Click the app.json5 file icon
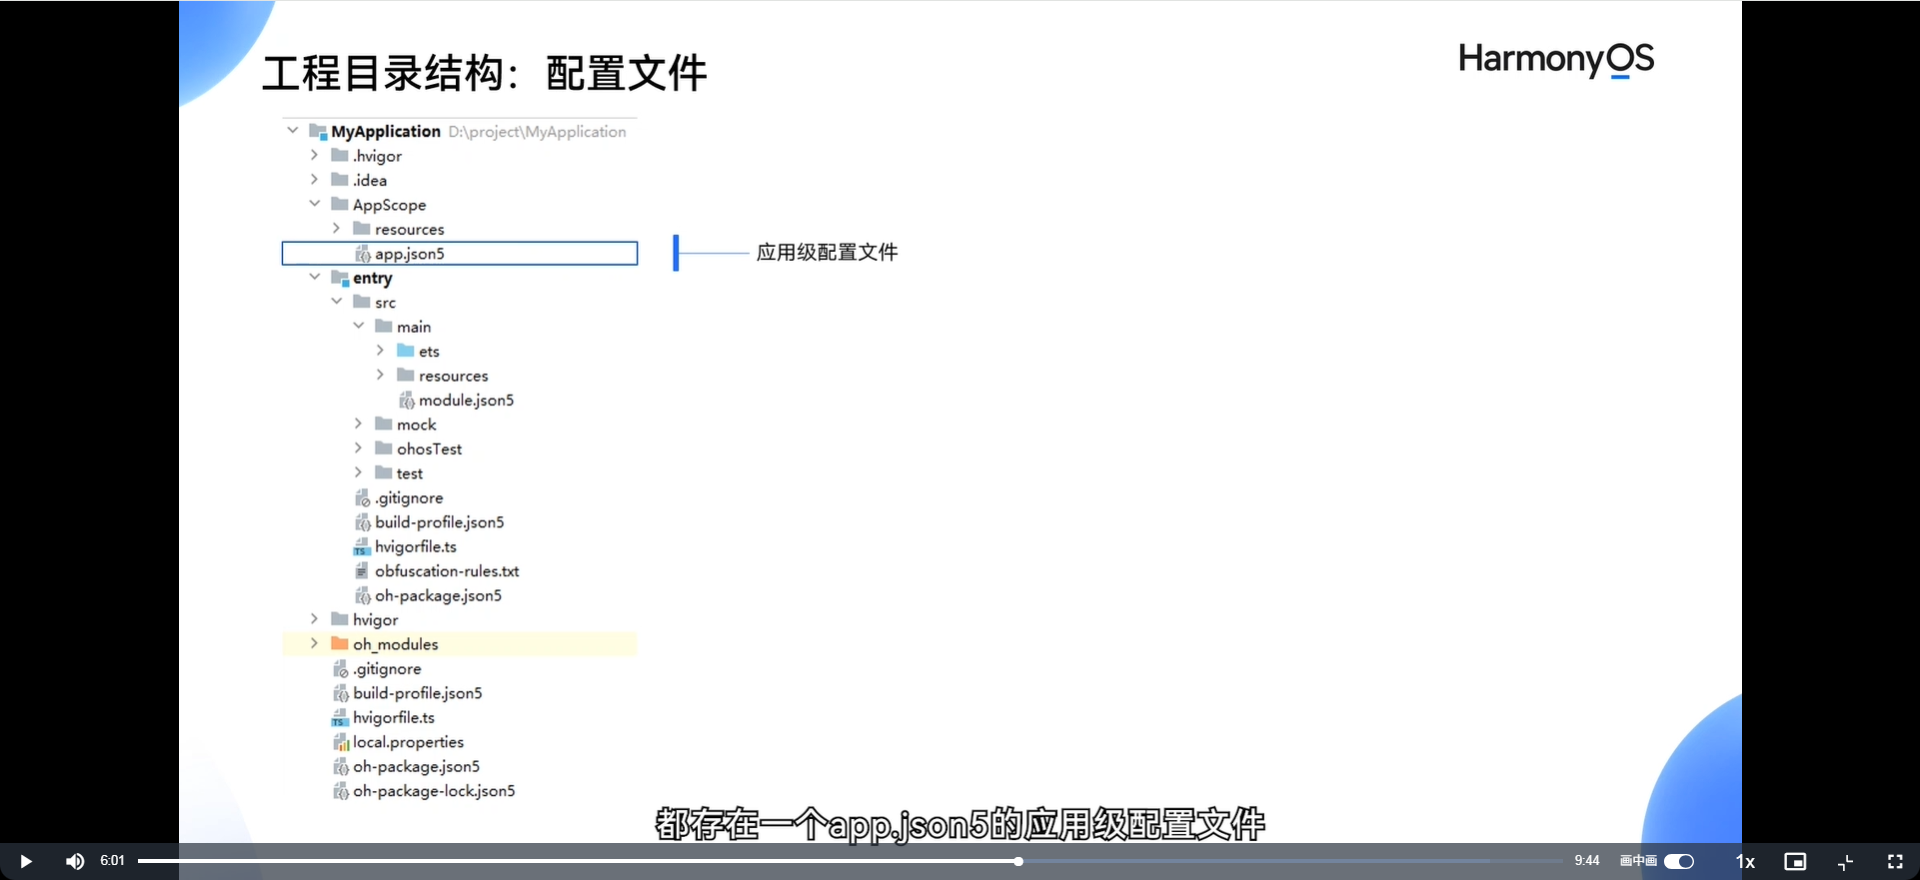Screen dimensions: 1920x880 point(363,254)
